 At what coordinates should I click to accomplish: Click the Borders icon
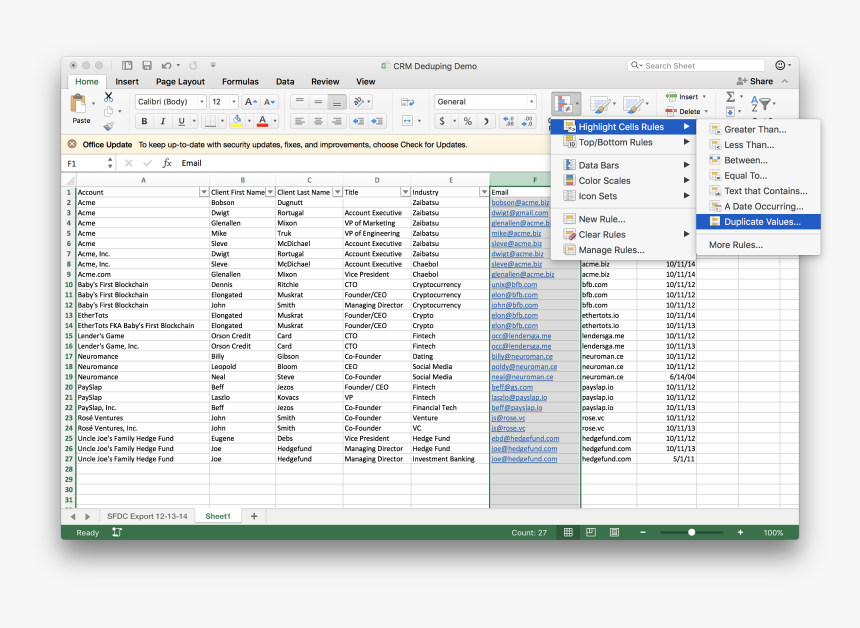pyautogui.click(x=211, y=121)
